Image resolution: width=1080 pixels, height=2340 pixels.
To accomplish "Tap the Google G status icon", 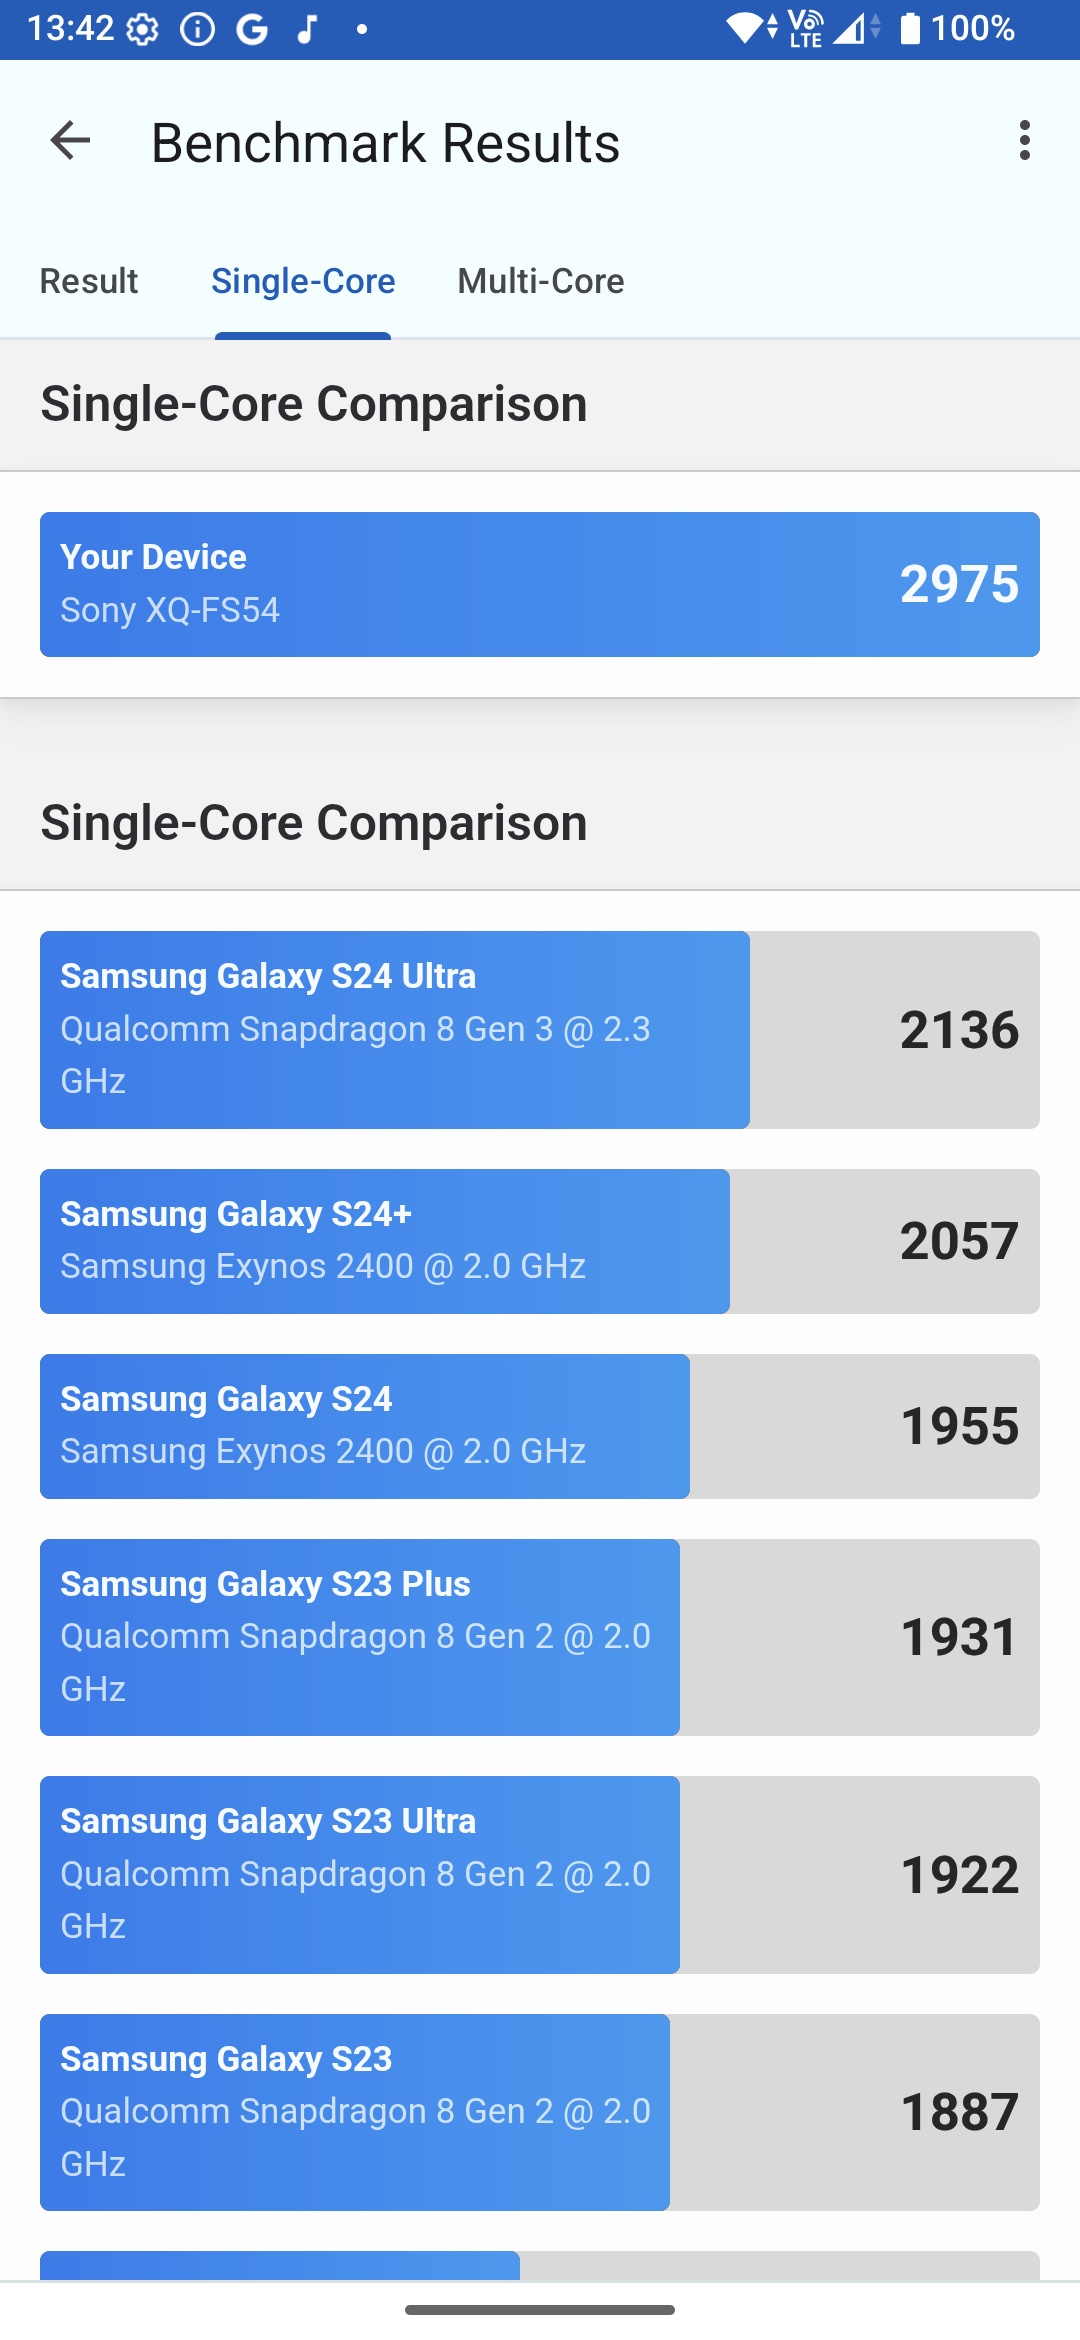I will point(252,29).
